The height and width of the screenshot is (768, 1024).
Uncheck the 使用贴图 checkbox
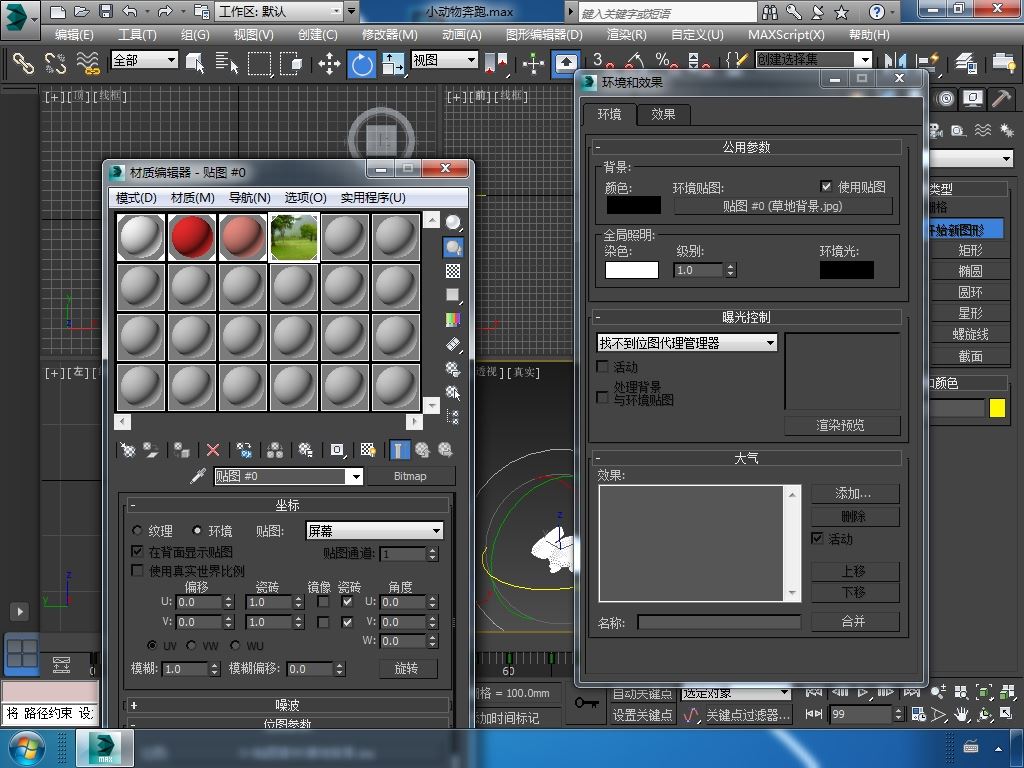tap(826, 187)
